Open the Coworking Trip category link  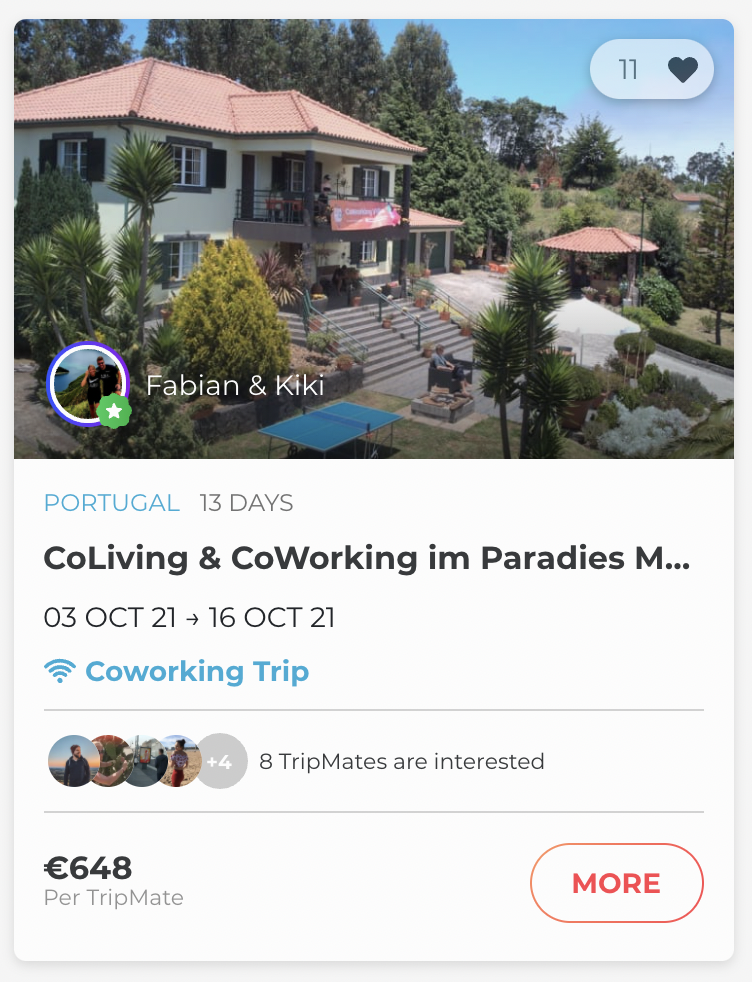click(197, 671)
